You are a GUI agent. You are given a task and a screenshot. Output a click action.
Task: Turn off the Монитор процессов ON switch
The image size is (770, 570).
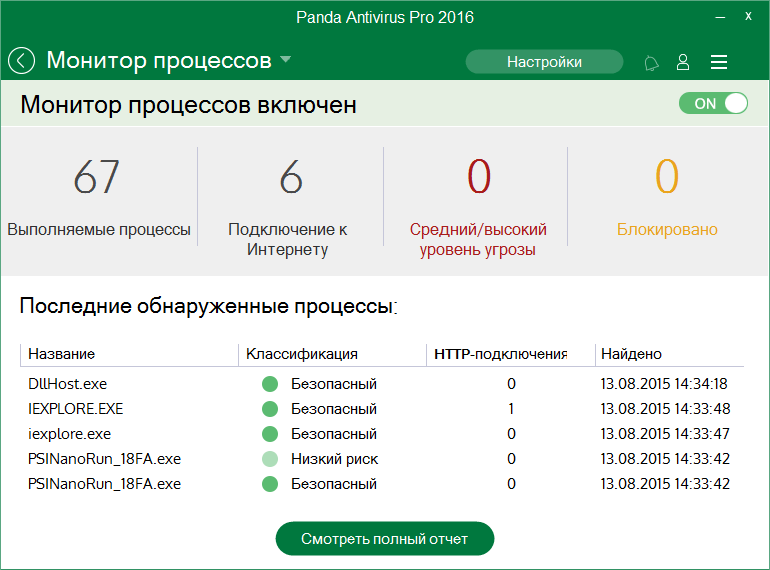point(714,104)
